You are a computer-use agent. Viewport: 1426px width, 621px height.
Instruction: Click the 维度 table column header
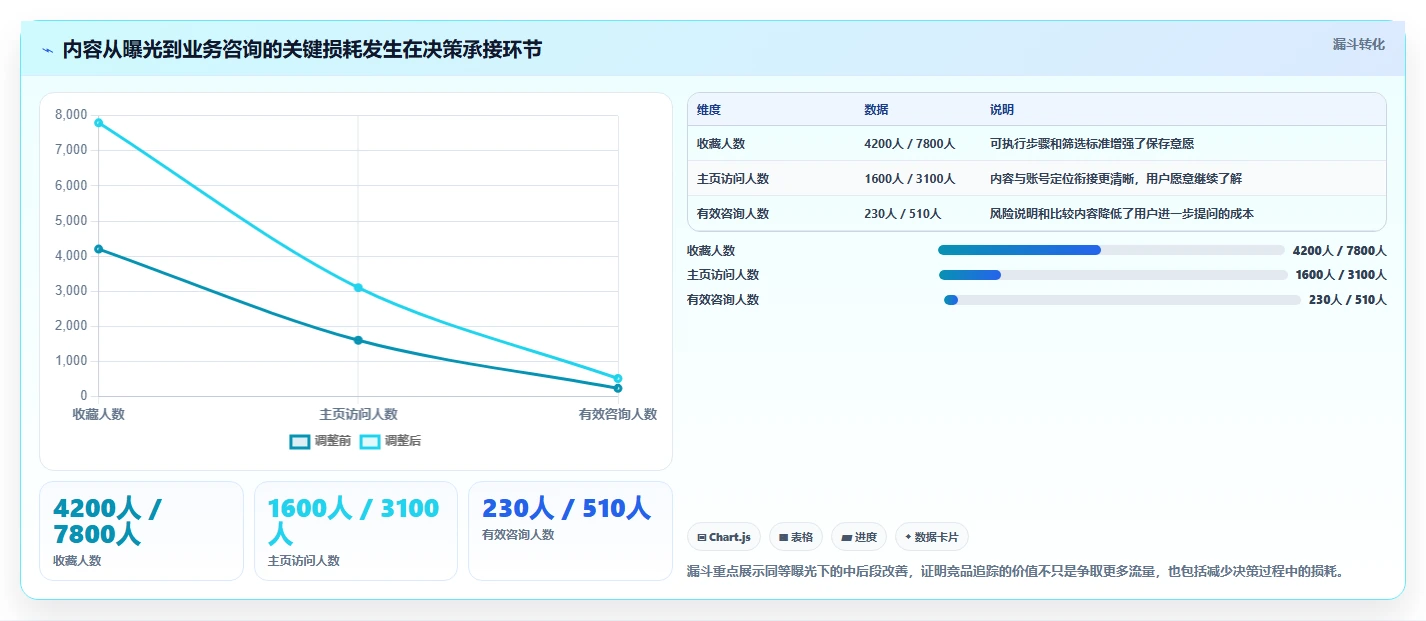(x=709, y=110)
